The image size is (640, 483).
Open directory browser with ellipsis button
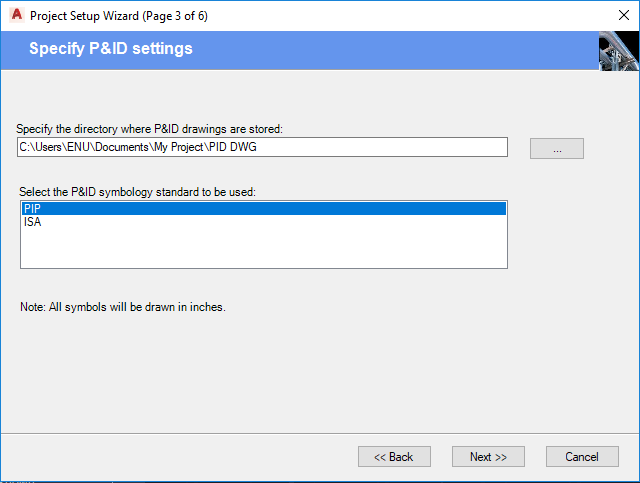[x=557, y=148]
